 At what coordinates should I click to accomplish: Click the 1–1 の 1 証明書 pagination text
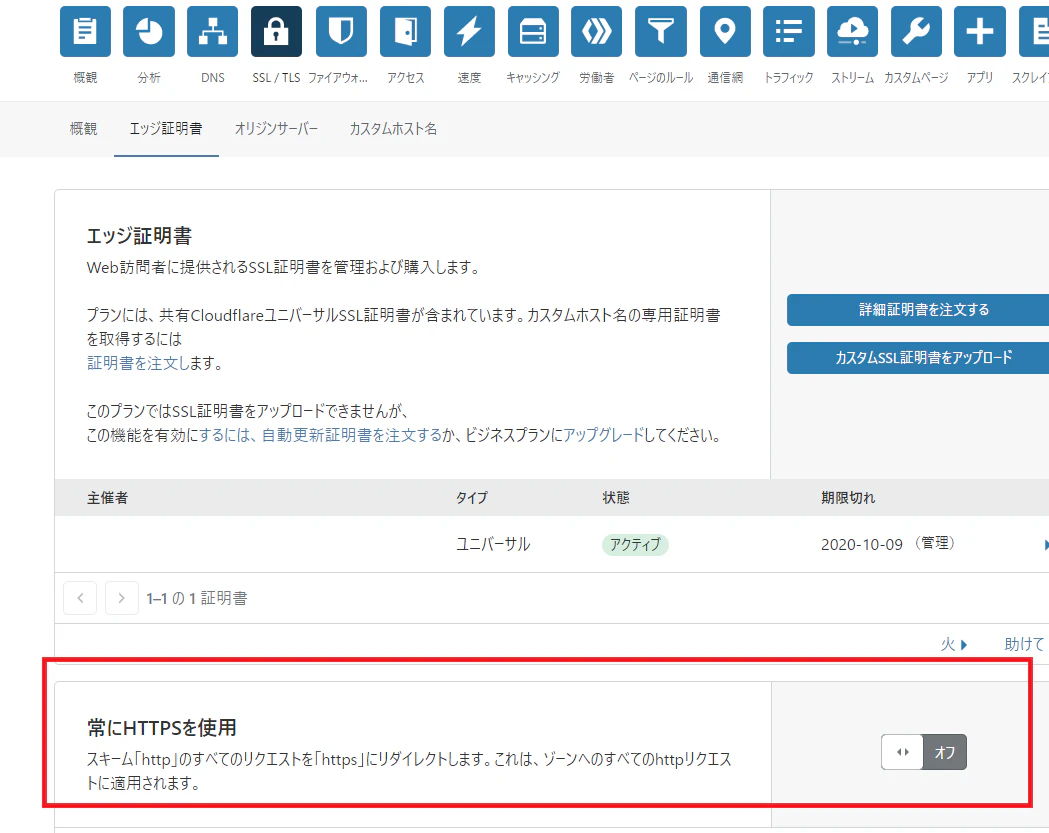pyautogui.click(x=197, y=598)
